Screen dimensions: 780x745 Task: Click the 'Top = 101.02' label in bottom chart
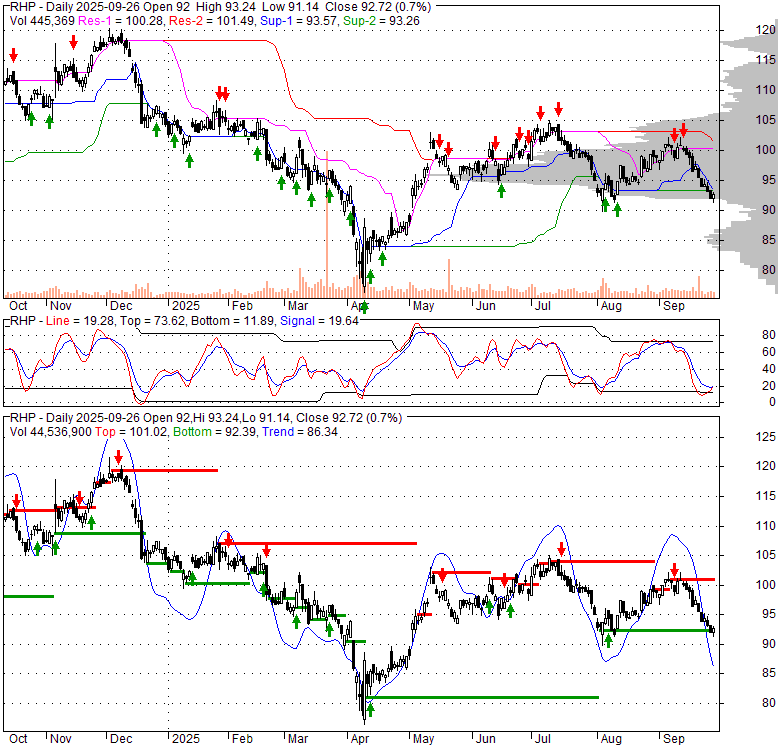point(131,432)
